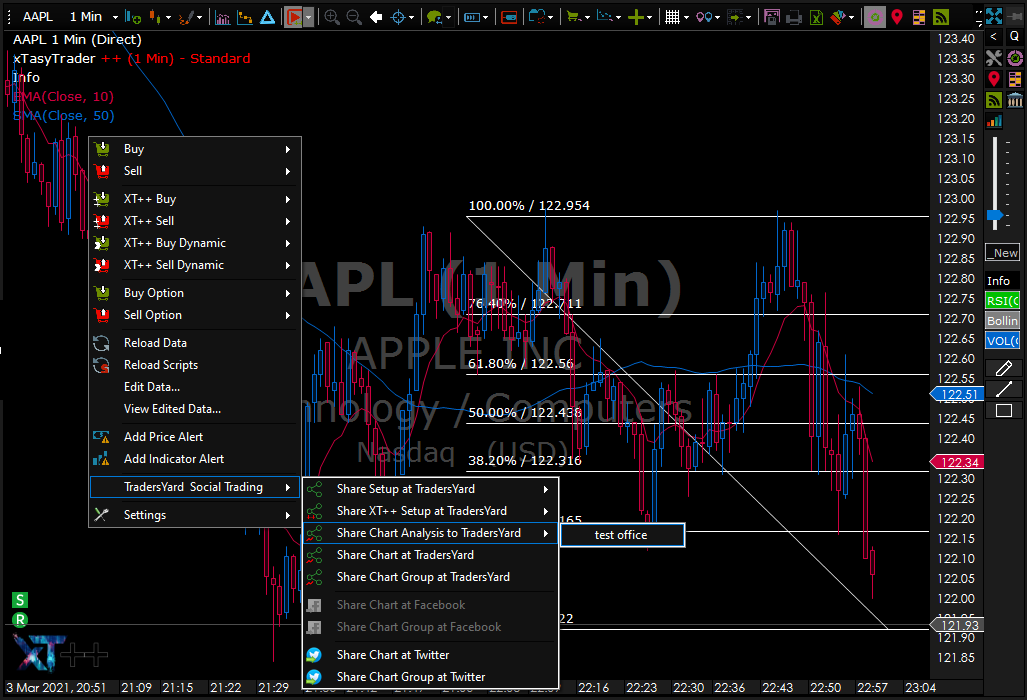Zoom out of the chart
Viewport: 1027px width, 700px height.
(354, 17)
